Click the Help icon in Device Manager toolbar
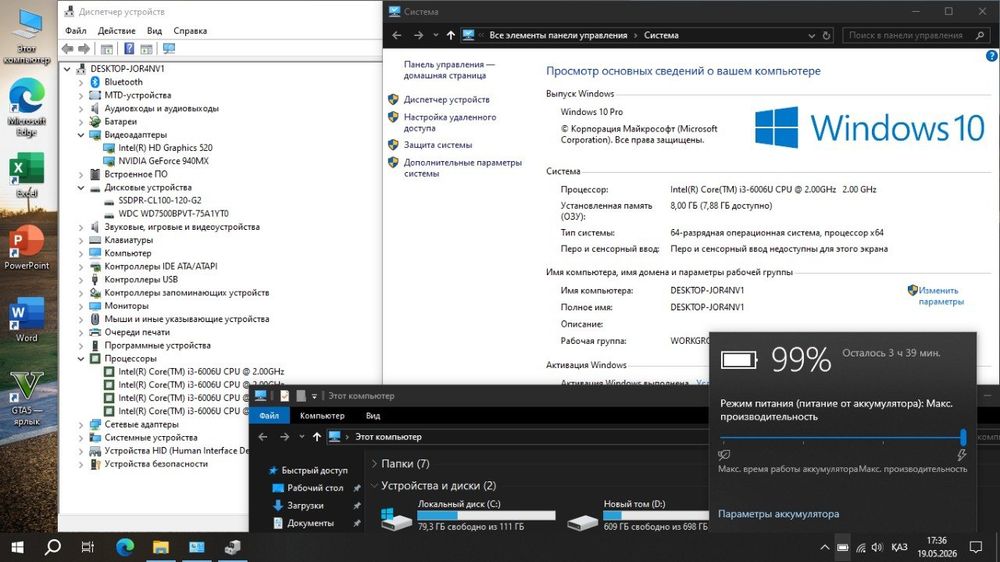Viewport: 1000px width, 562px height. pyautogui.click(x=129, y=48)
